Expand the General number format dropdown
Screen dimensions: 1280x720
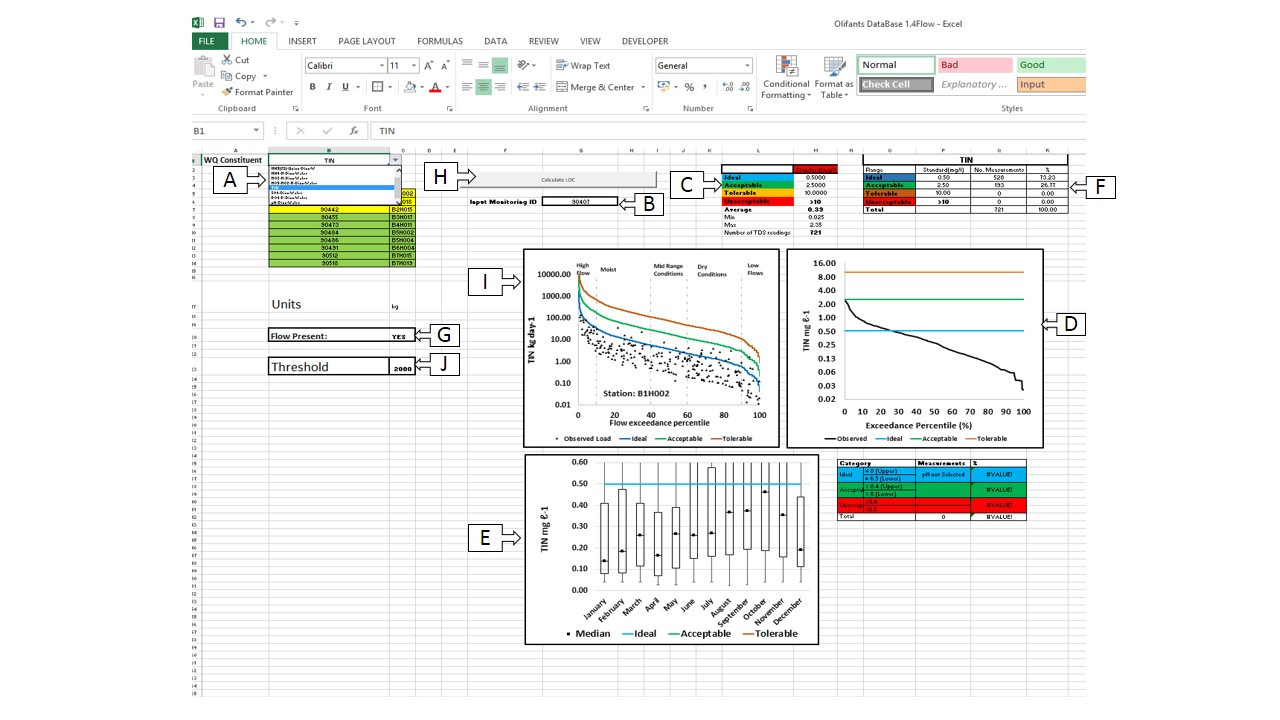746,66
